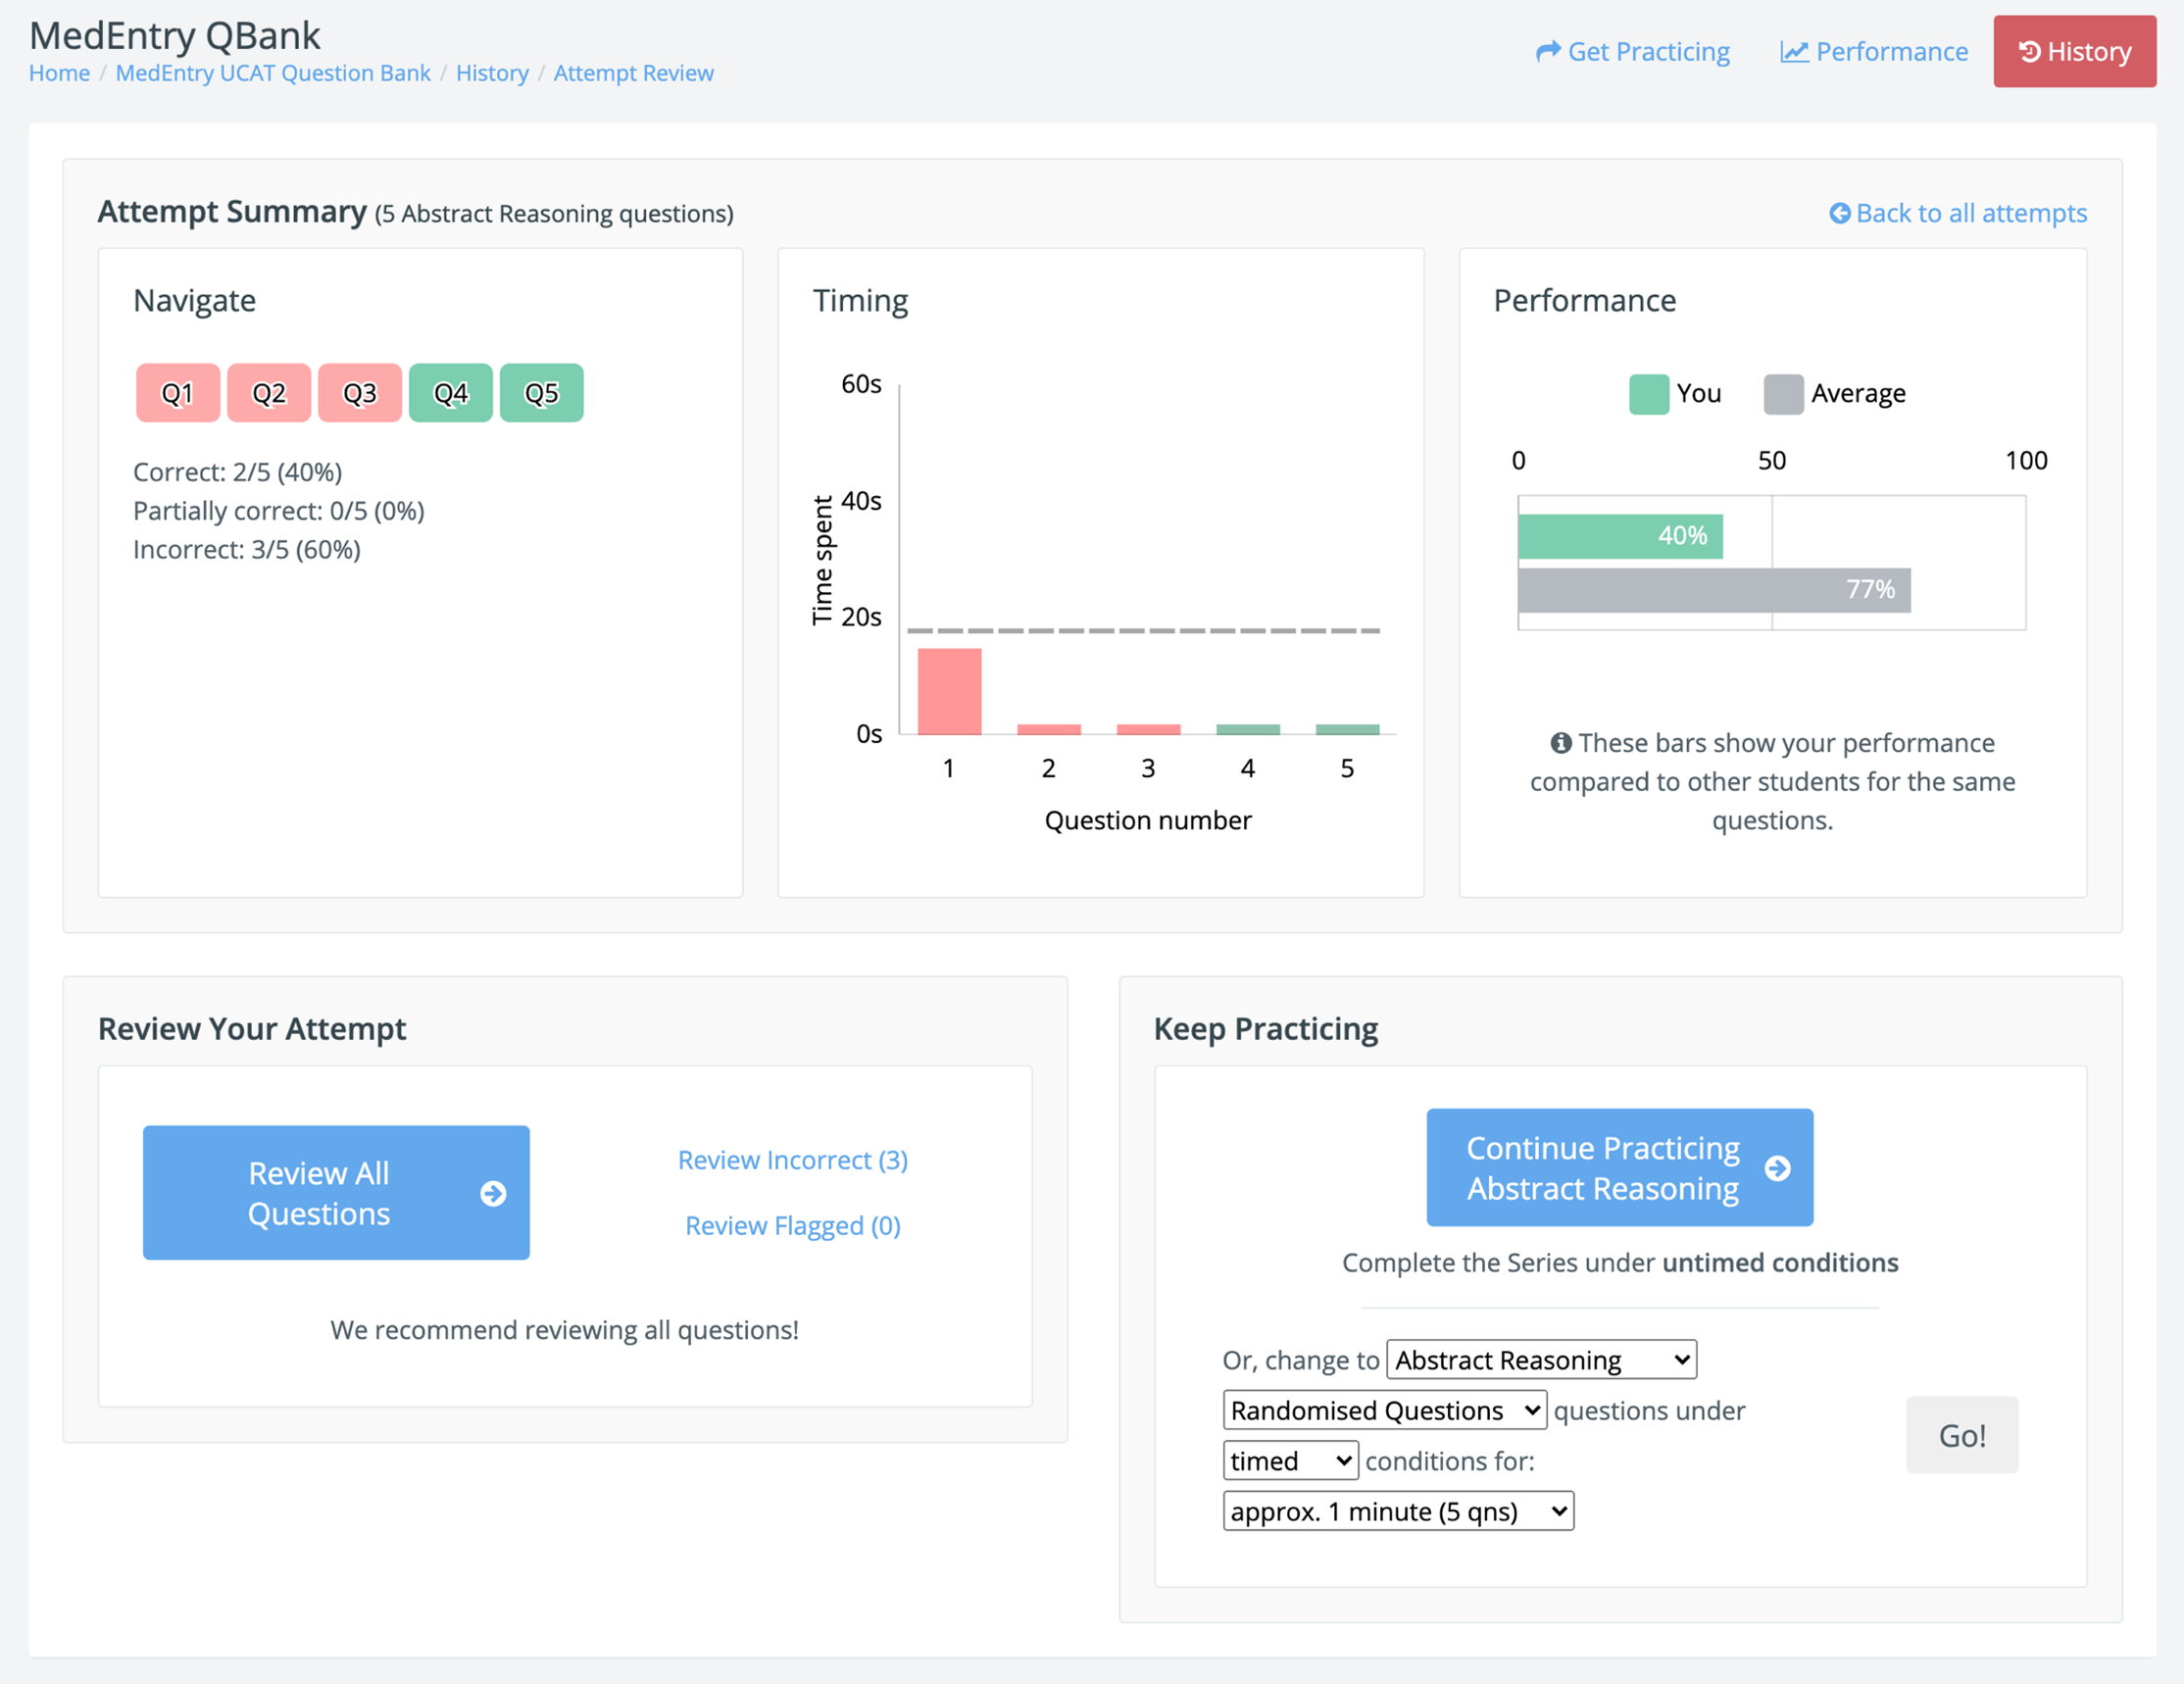The width and height of the screenshot is (2184, 1684).
Task: Click the 'Correct: 2/5 (40%)' text
Action: (238, 472)
